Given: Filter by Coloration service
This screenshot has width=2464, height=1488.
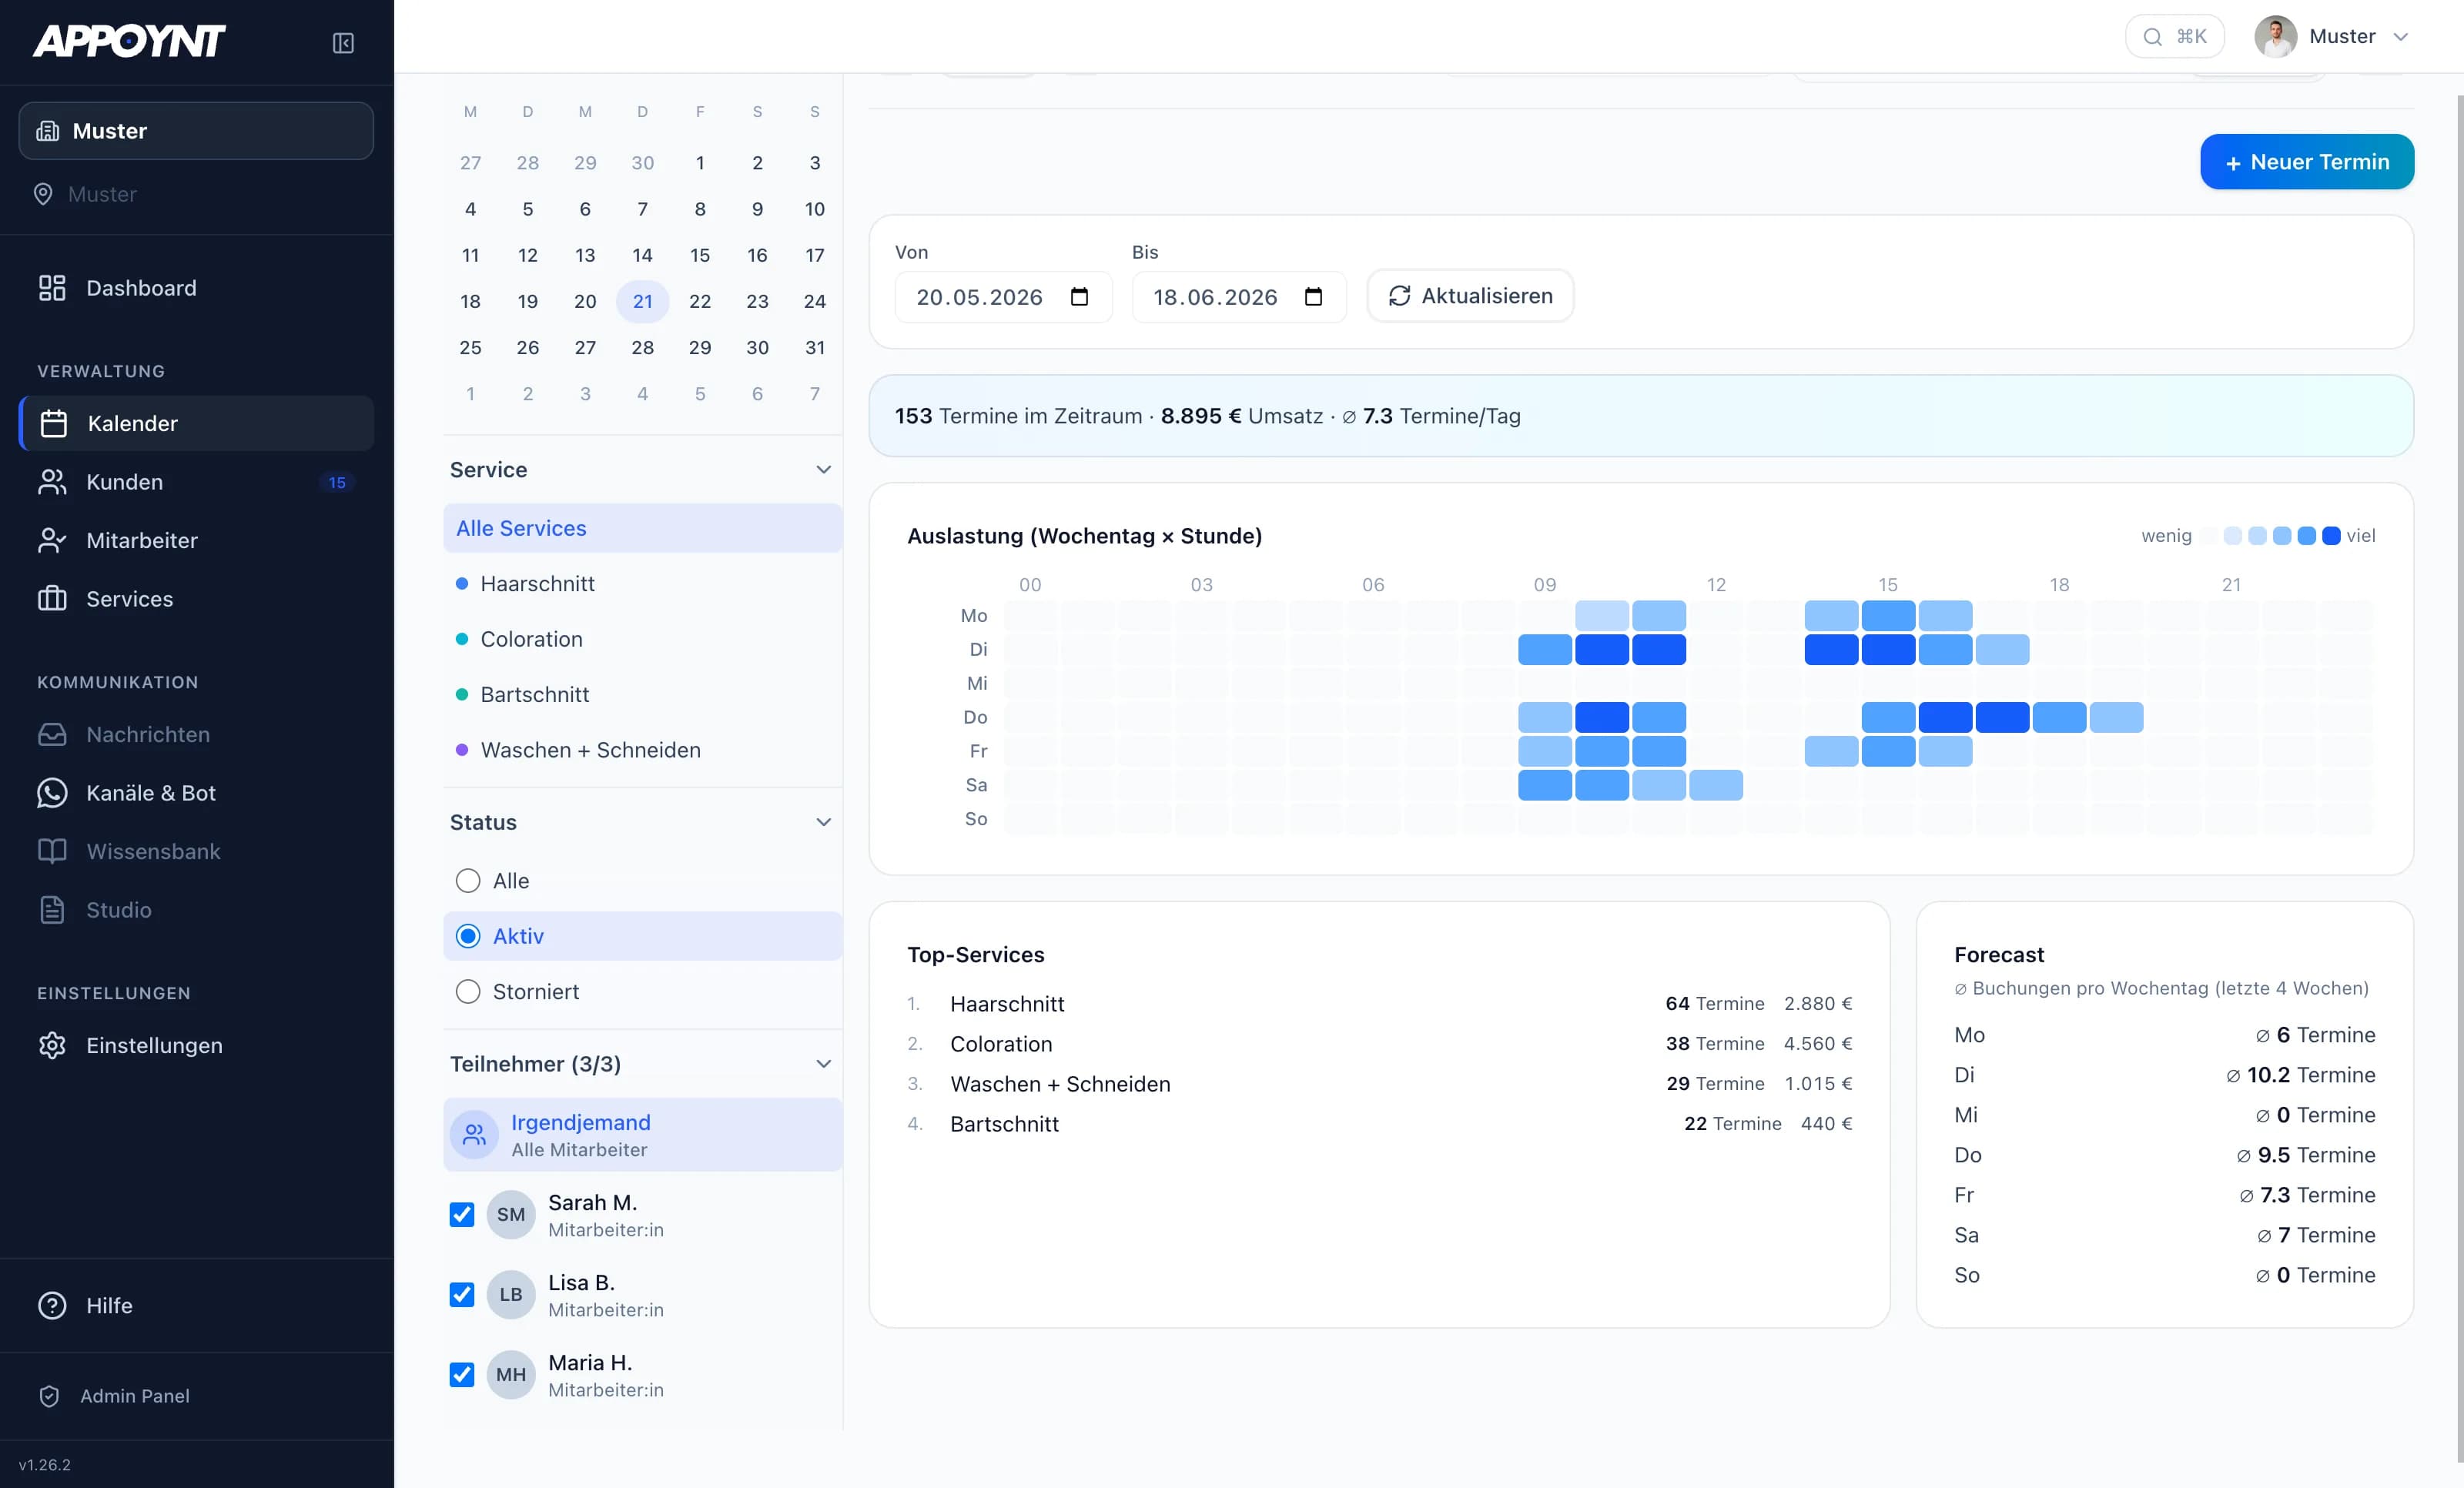Looking at the screenshot, I should pos(642,639).
